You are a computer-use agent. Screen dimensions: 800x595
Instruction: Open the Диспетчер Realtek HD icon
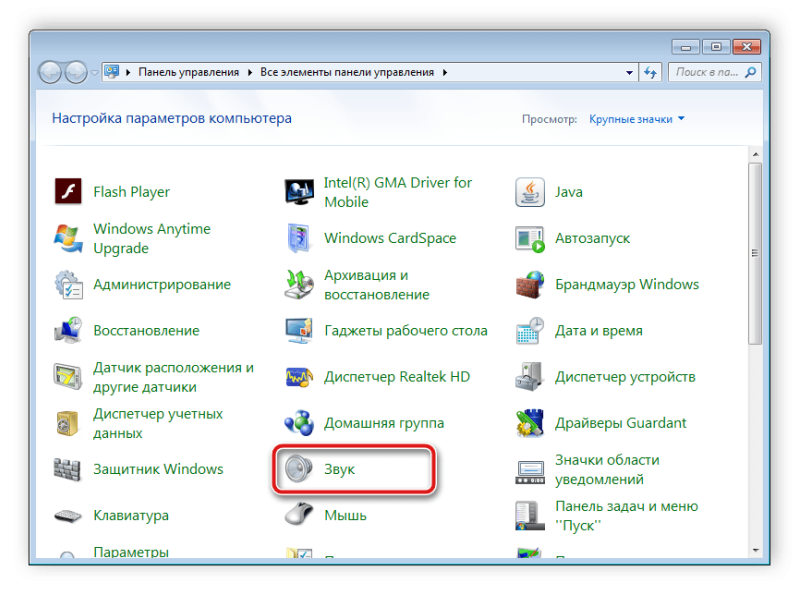pos(299,377)
